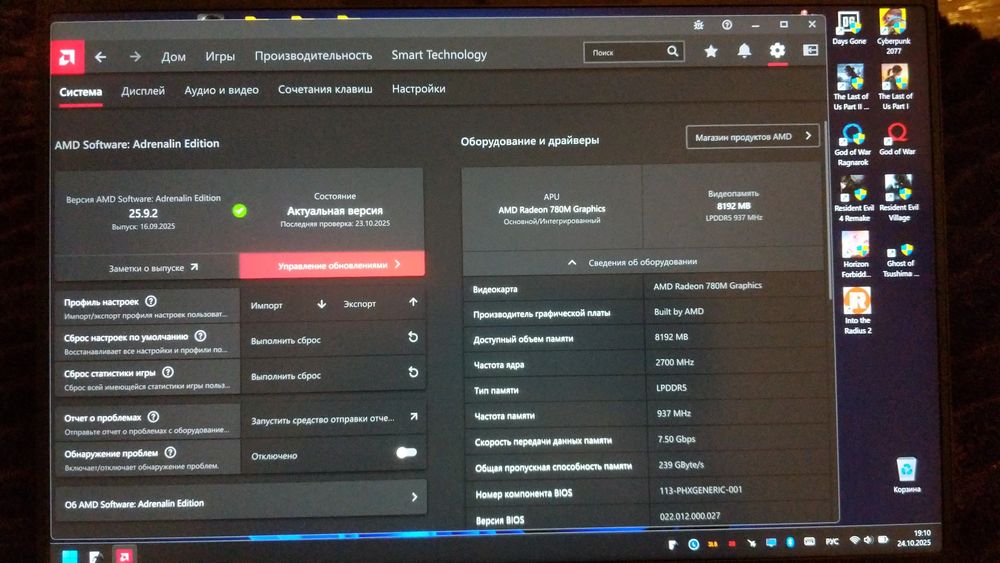Screen dimensions: 1000x563
Task: Click Управление обновлениями button
Action: [x=332, y=264]
